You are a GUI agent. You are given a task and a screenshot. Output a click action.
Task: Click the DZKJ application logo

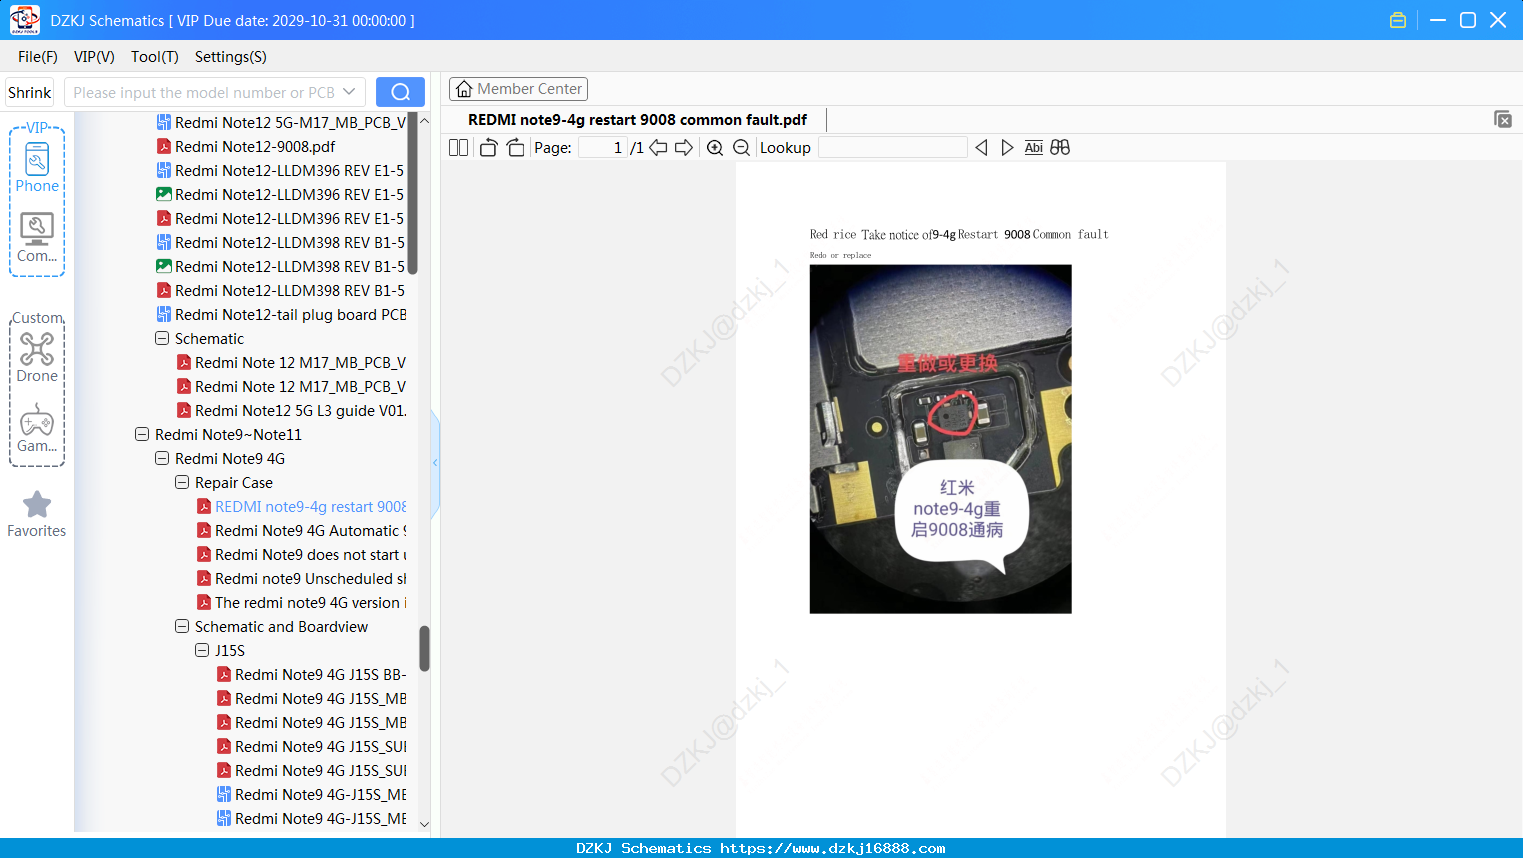[25, 20]
